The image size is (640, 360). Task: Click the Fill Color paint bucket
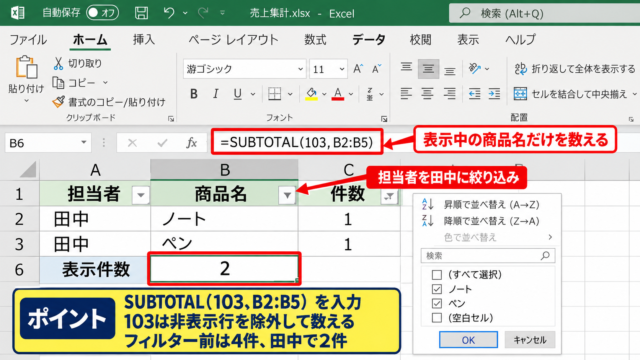click(312, 94)
